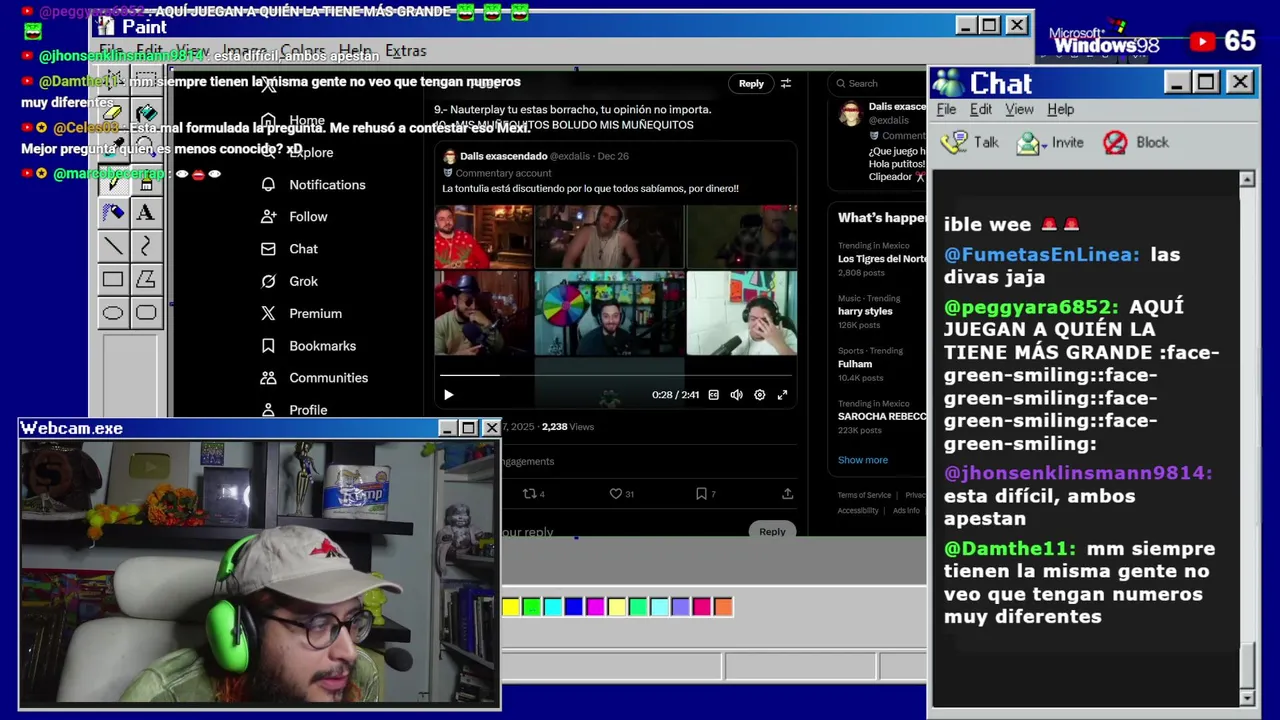Click the Follow people icon in sidebar
The width and height of the screenshot is (1280, 720).
click(x=268, y=216)
